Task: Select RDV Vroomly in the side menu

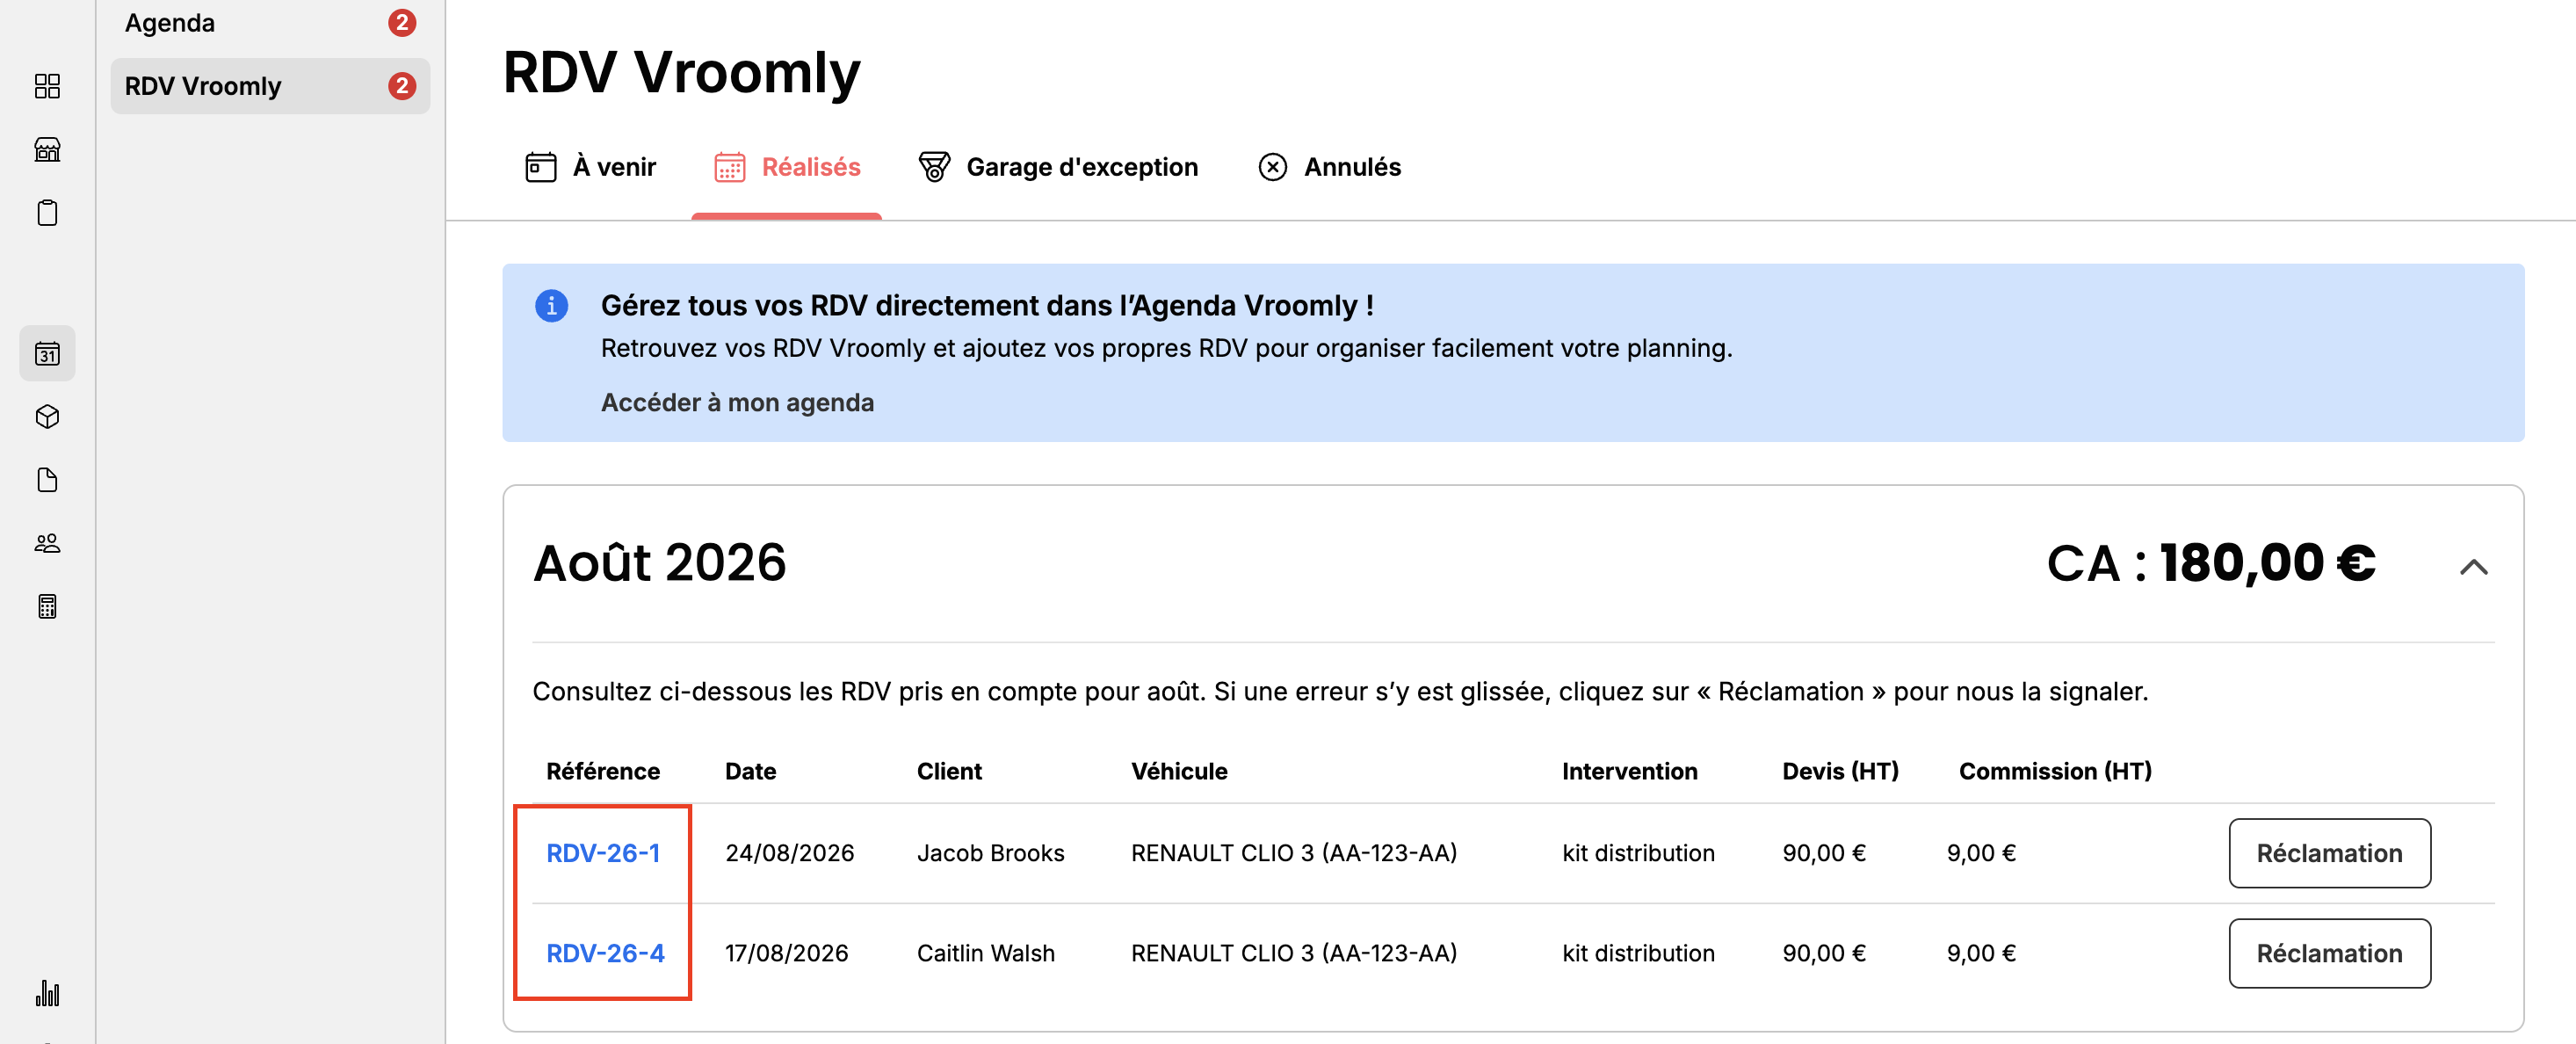Action: tap(270, 86)
